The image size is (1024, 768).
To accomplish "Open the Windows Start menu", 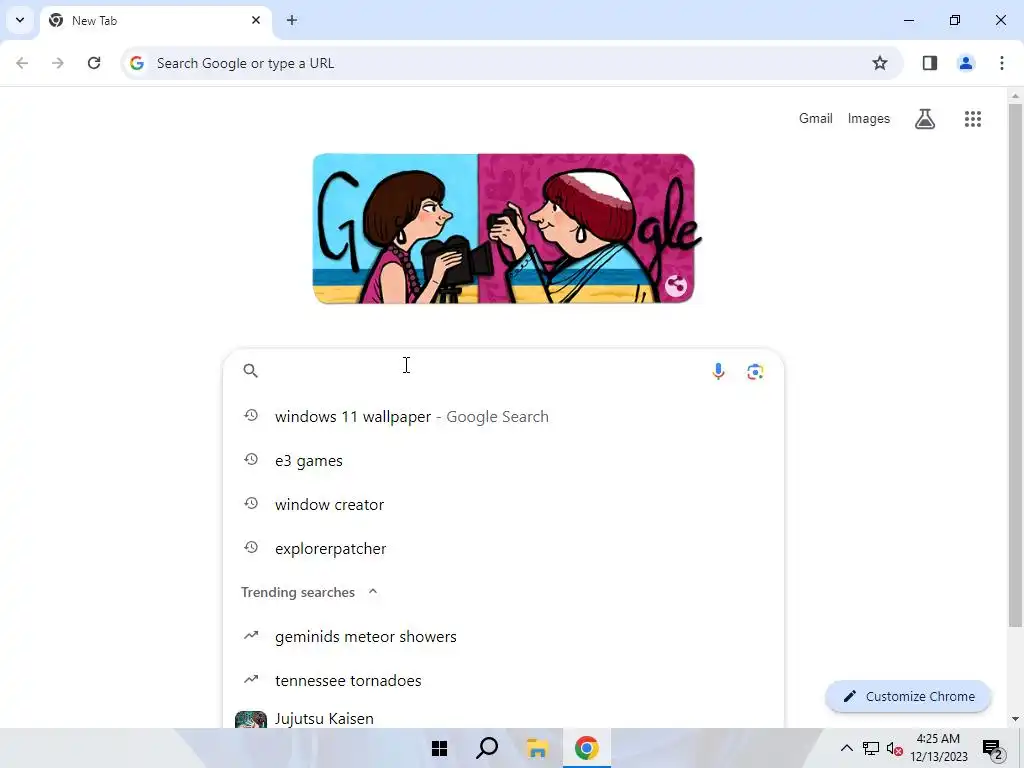I will click(x=440, y=748).
